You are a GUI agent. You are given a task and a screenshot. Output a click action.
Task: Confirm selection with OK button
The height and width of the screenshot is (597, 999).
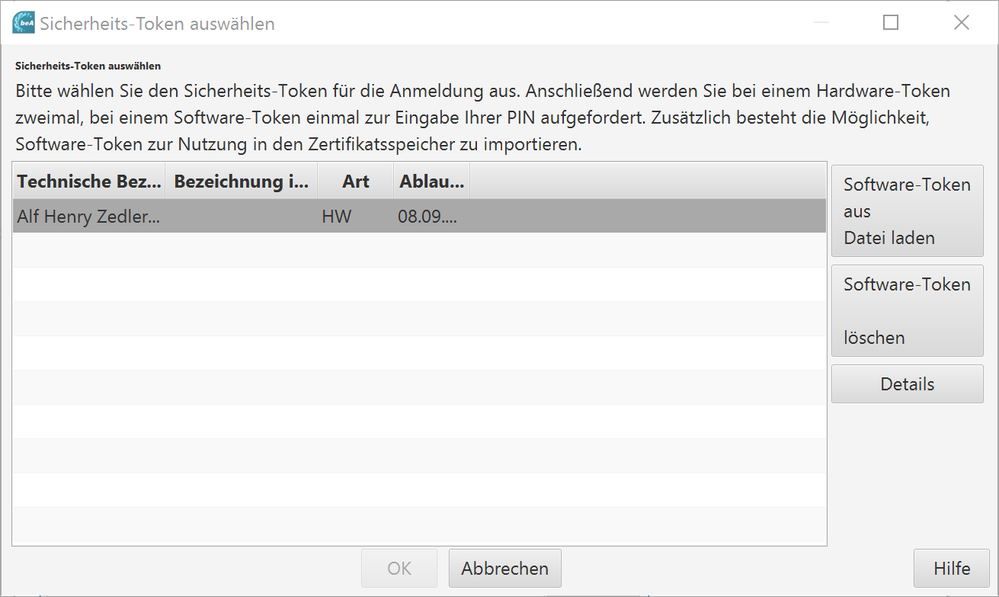399,568
